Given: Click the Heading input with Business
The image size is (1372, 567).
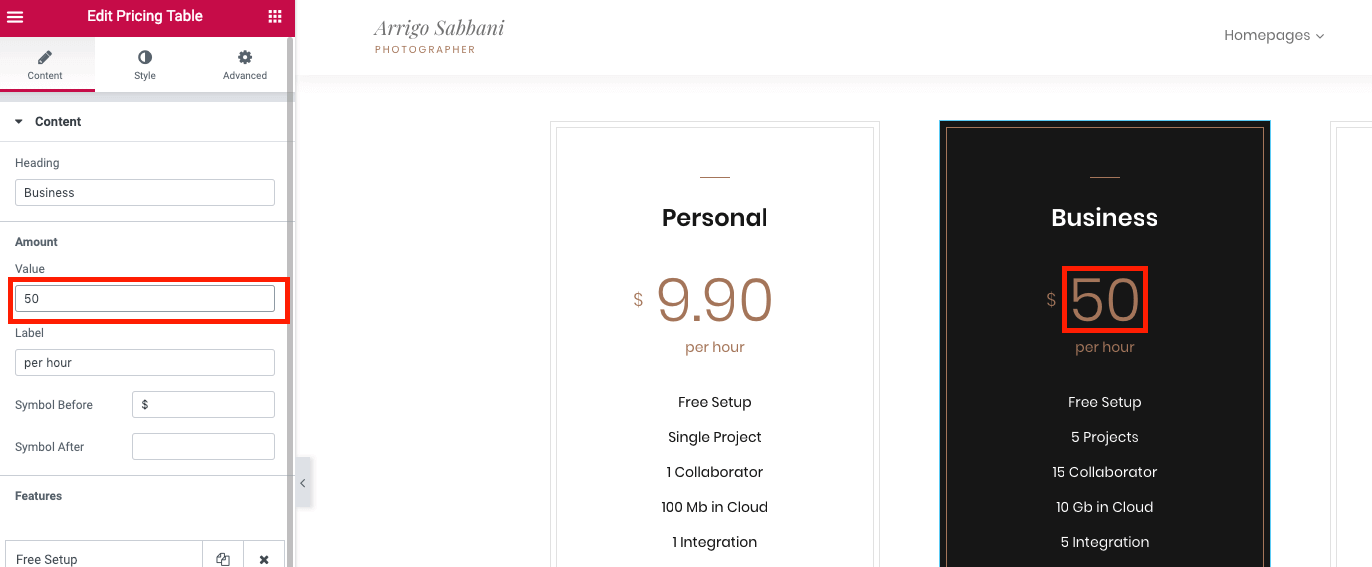Looking at the screenshot, I should click(145, 193).
